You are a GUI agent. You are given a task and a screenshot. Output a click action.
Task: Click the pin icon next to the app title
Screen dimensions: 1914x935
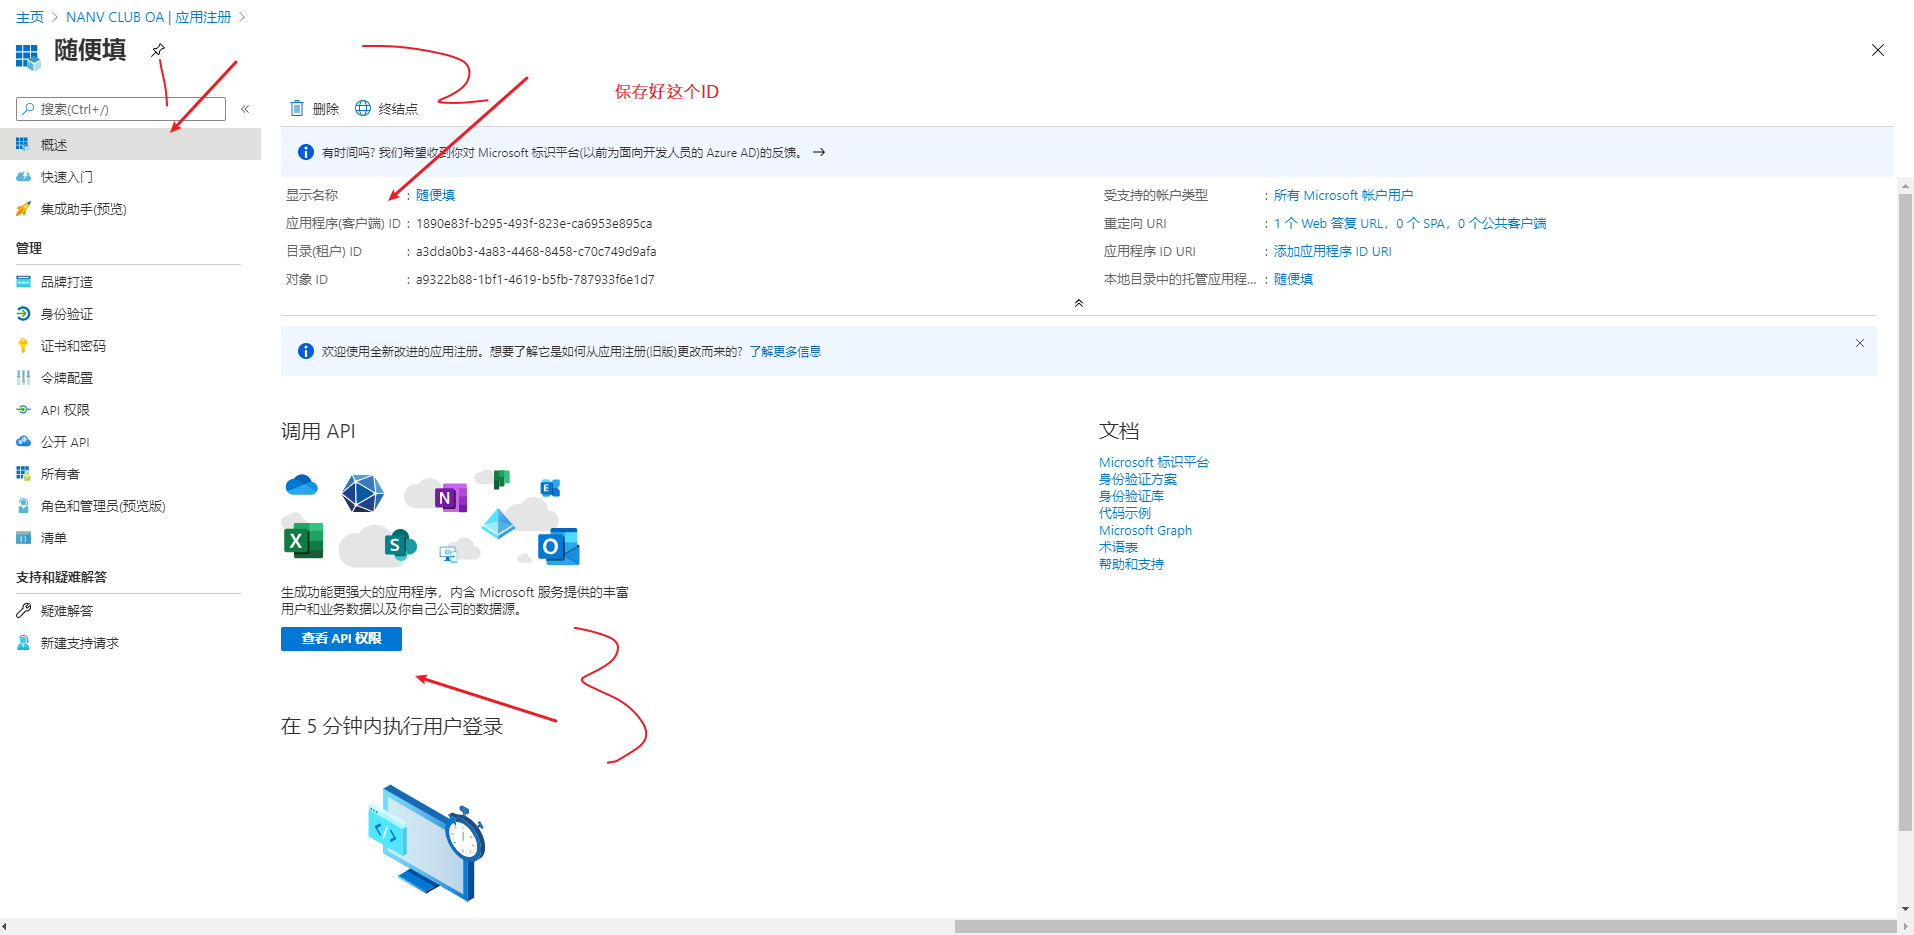pyautogui.click(x=158, y=50)
